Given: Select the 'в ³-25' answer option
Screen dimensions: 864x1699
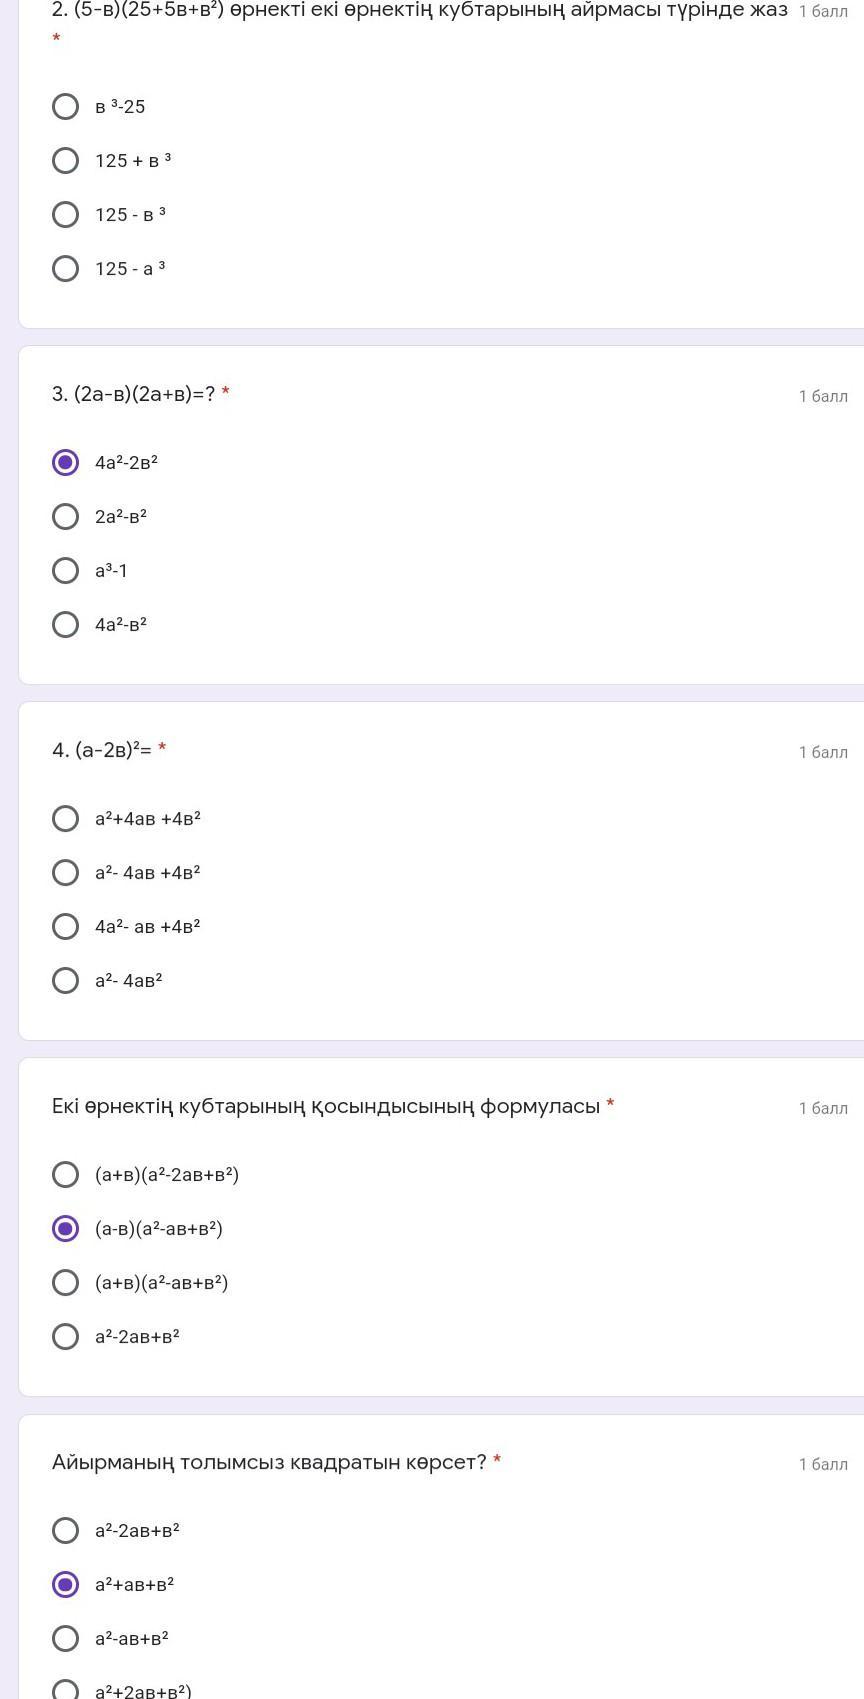Looking at the screenshot, I should [65, 107].
